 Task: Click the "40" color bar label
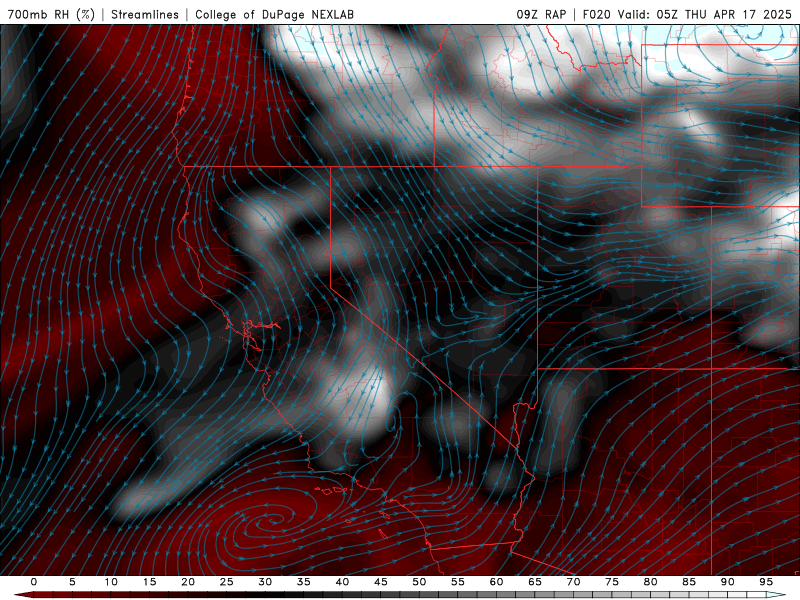point(342,582)
